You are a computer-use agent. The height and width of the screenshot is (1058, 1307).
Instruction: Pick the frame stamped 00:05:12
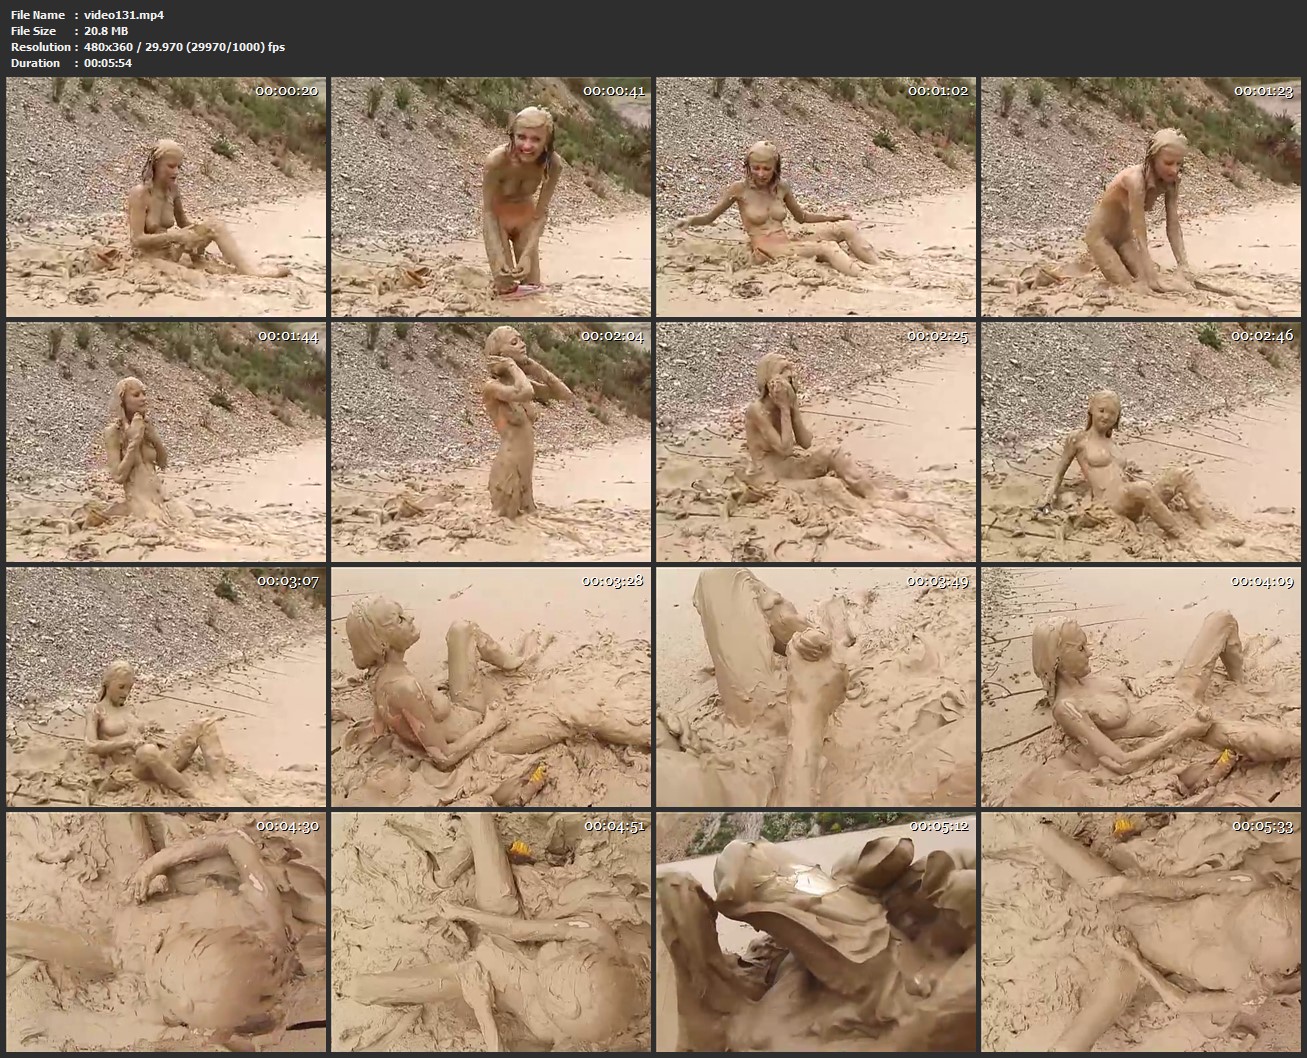(x=816, y=932)
